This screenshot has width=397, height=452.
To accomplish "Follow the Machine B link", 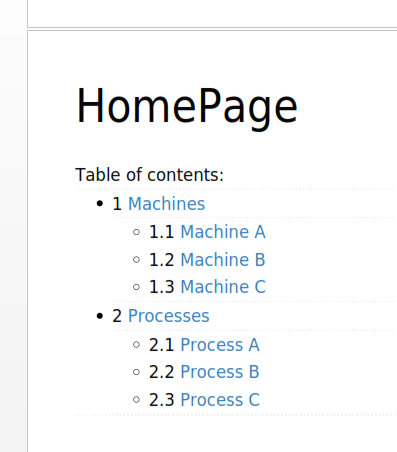I will pos(223,260).
